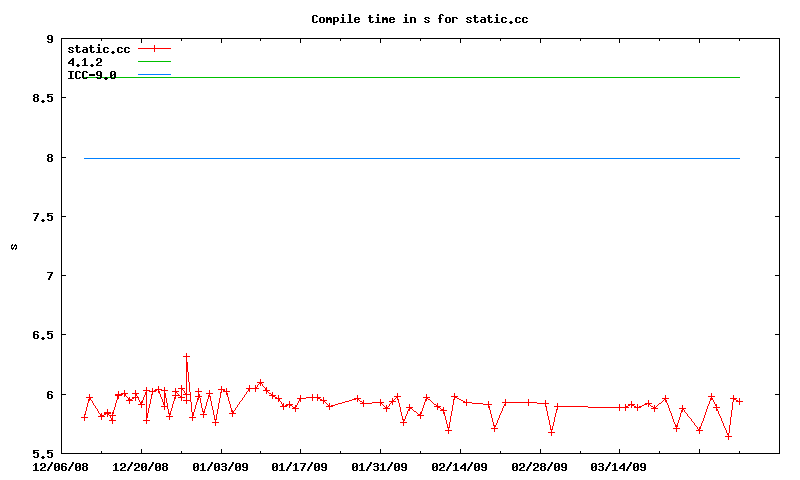This screenshot has height=480, width=800.
Task: Click the horizontal line at the 8 second level
Action: pyautogui.click(x=400, y=158)
